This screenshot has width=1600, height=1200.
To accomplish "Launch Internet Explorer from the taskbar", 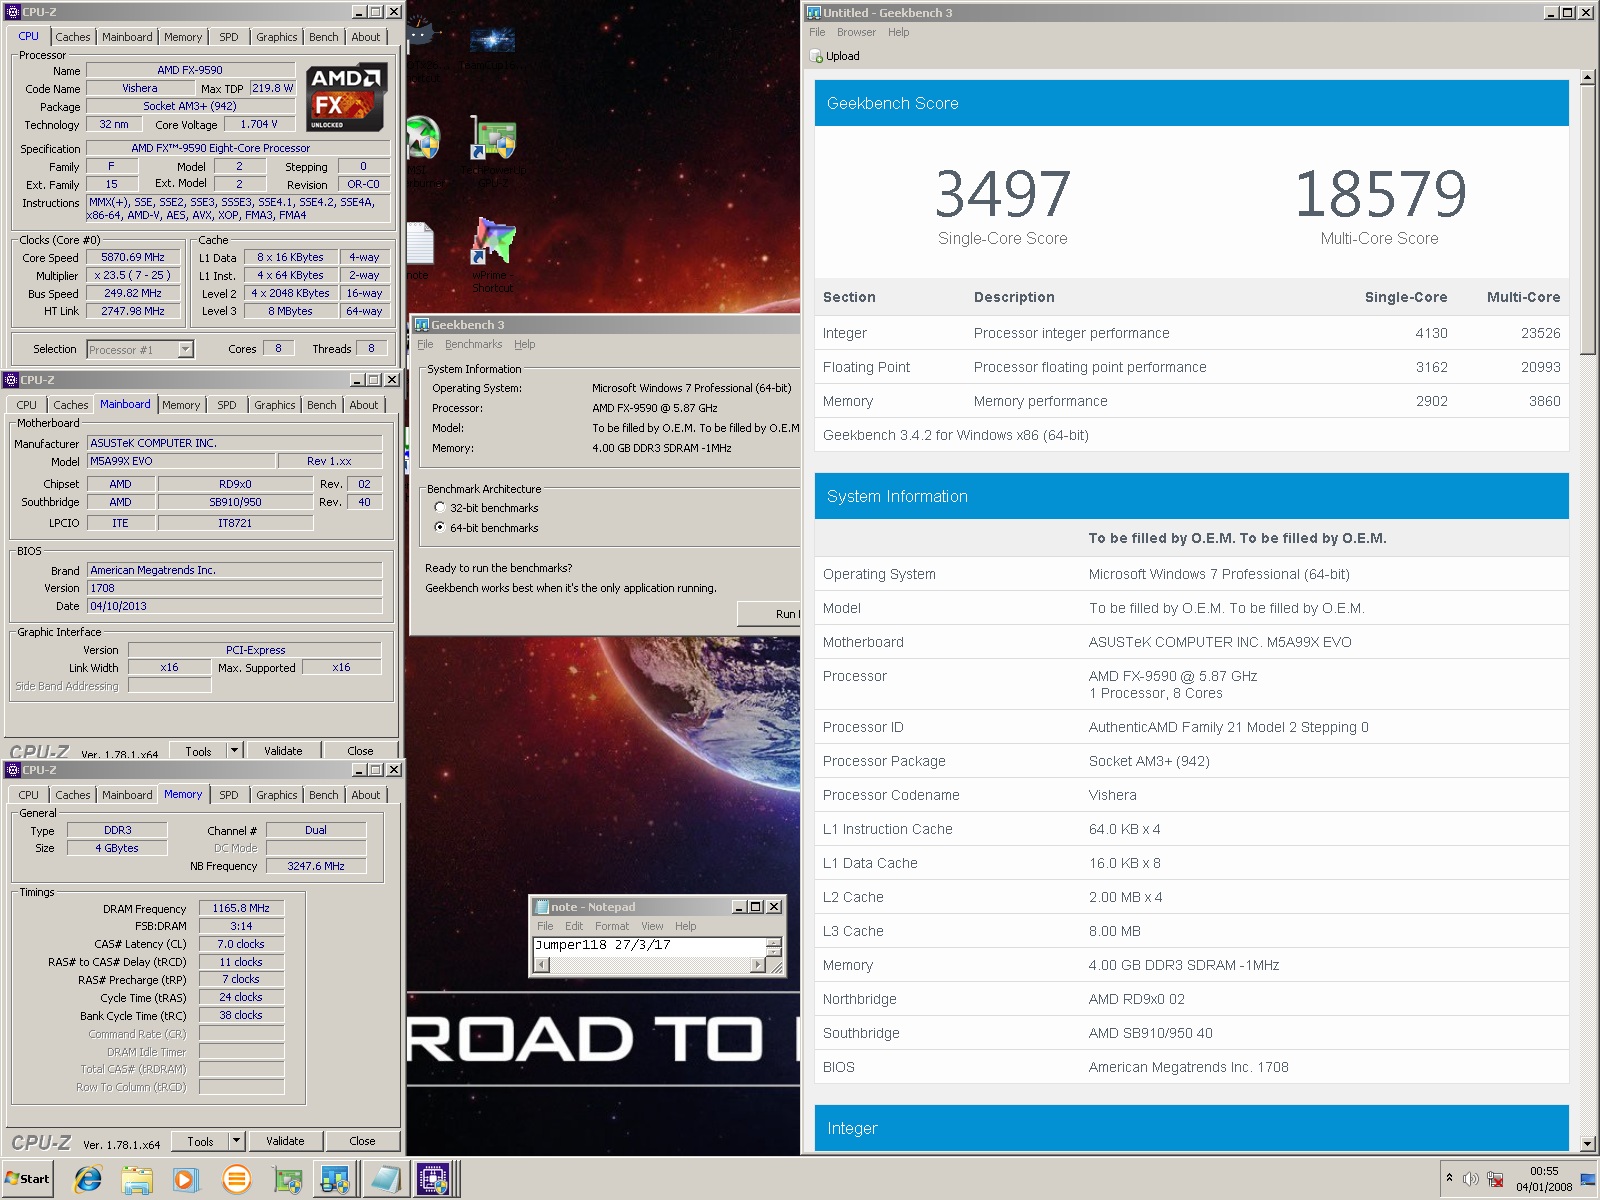I will (x=88, y=1180).
